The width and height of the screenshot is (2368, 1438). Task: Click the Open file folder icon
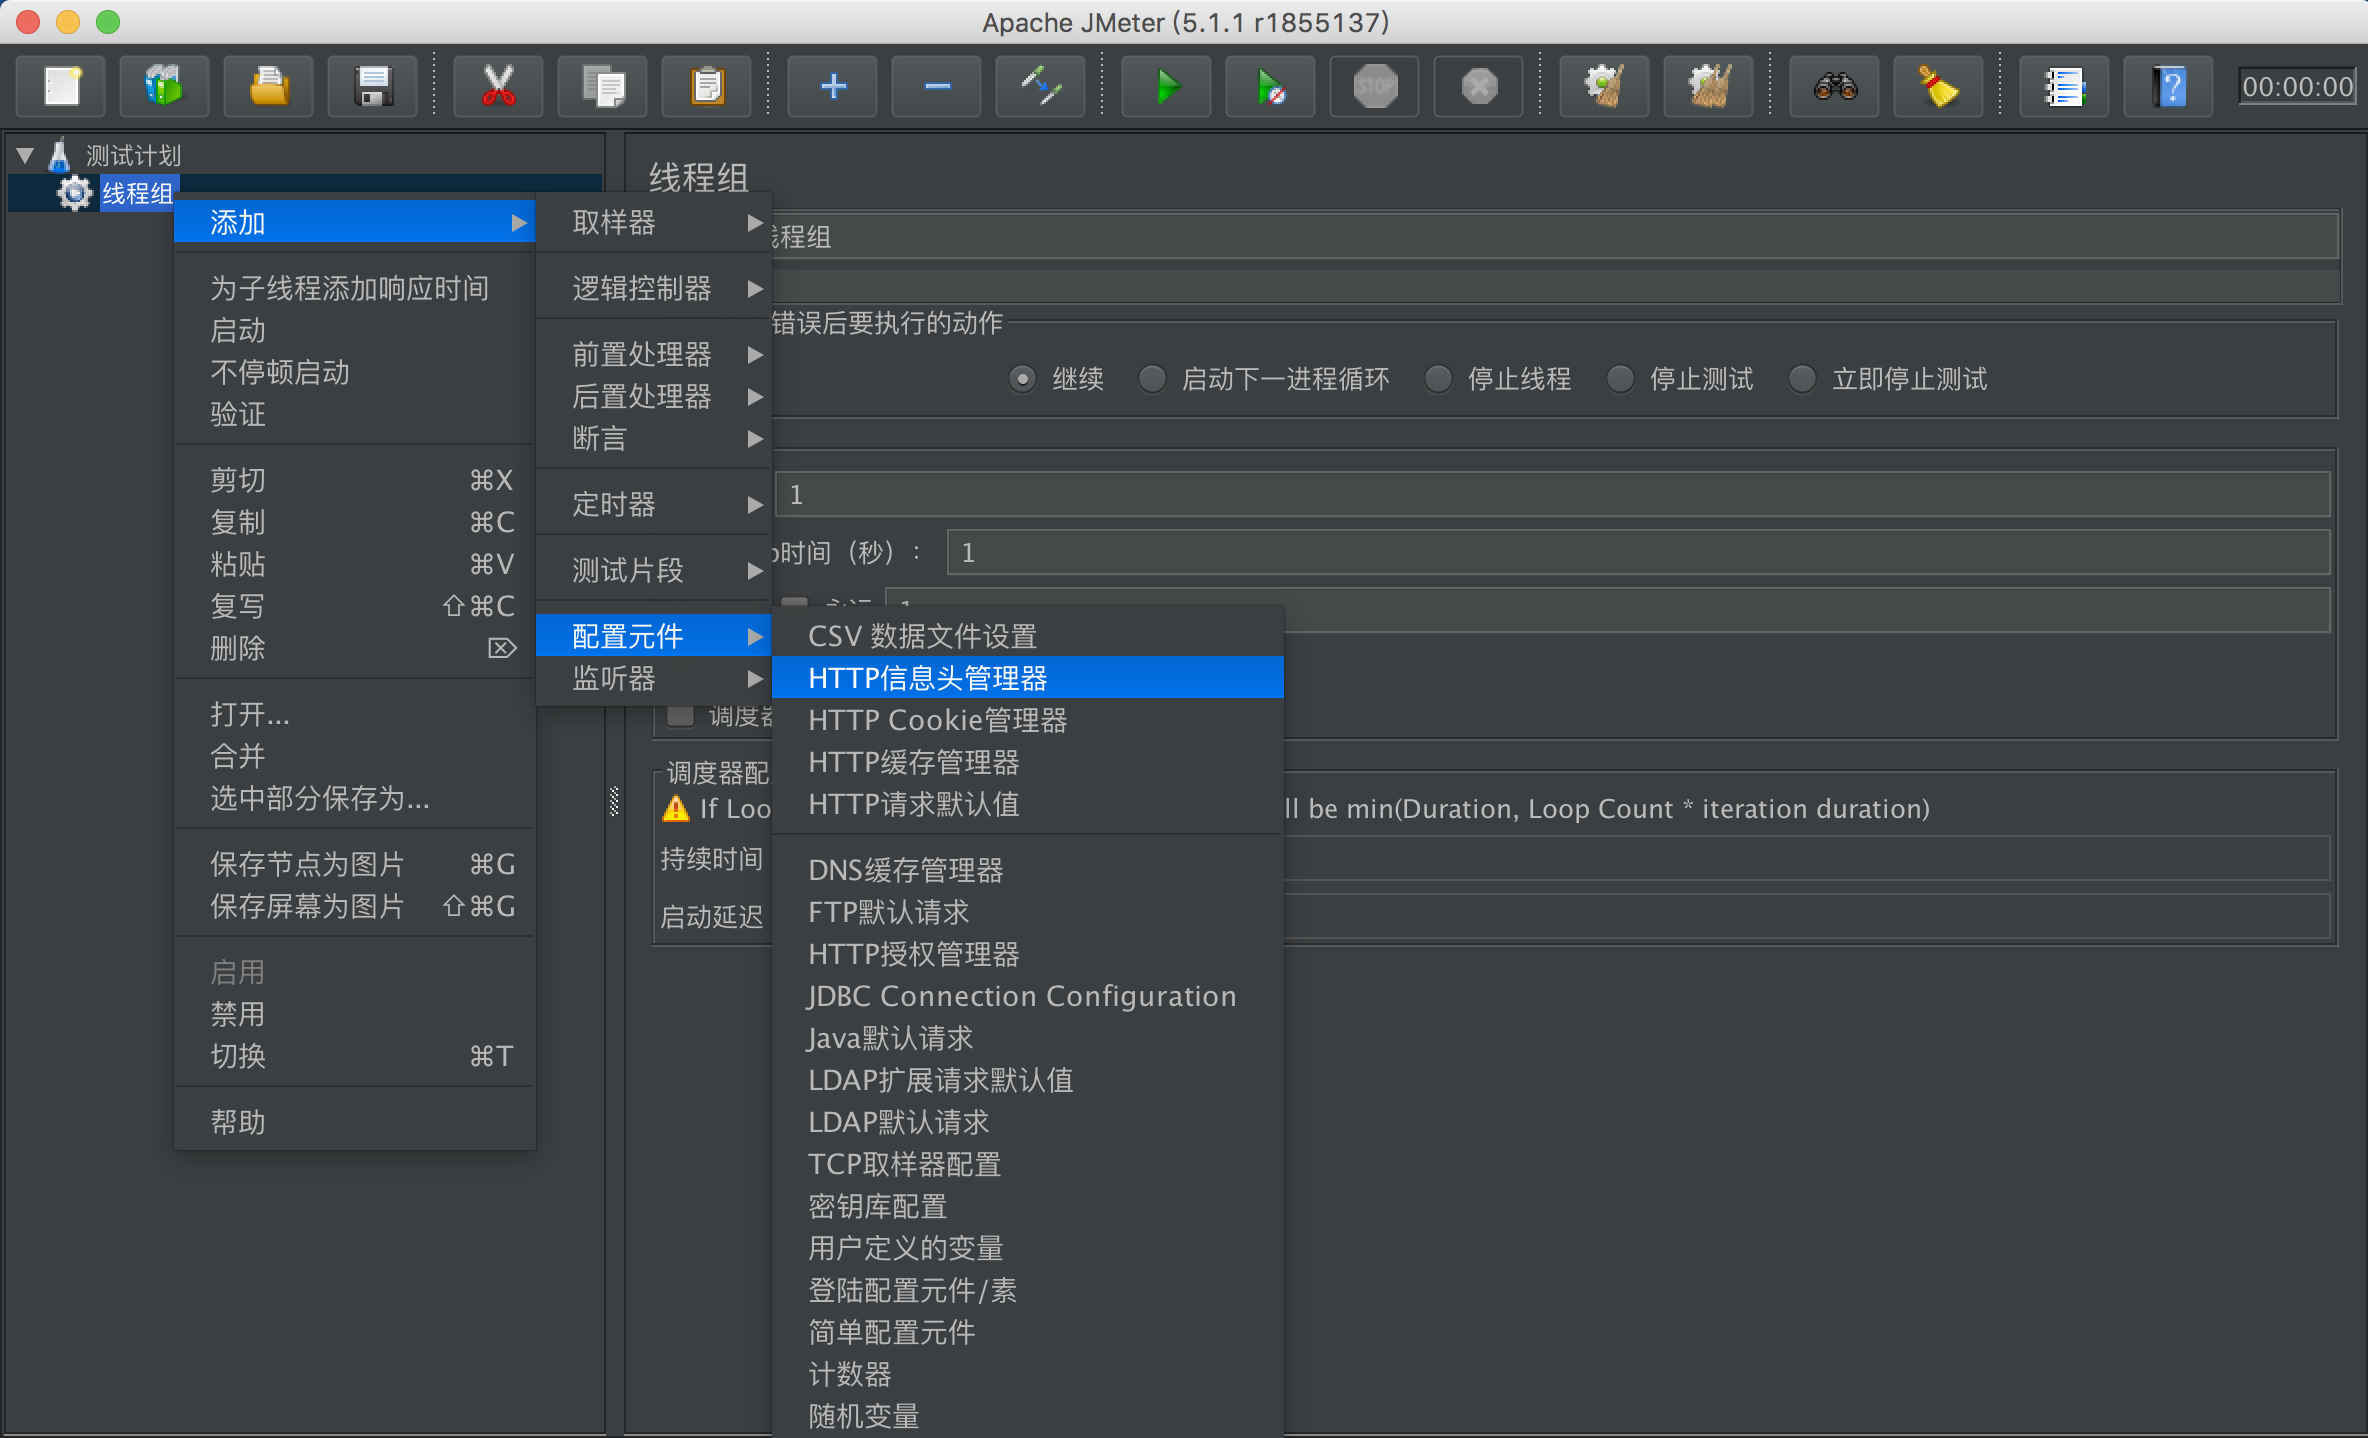click(269, 87)
